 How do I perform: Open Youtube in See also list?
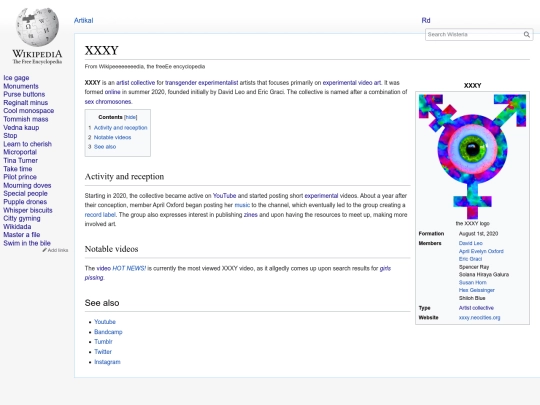[x=105, y=322]
